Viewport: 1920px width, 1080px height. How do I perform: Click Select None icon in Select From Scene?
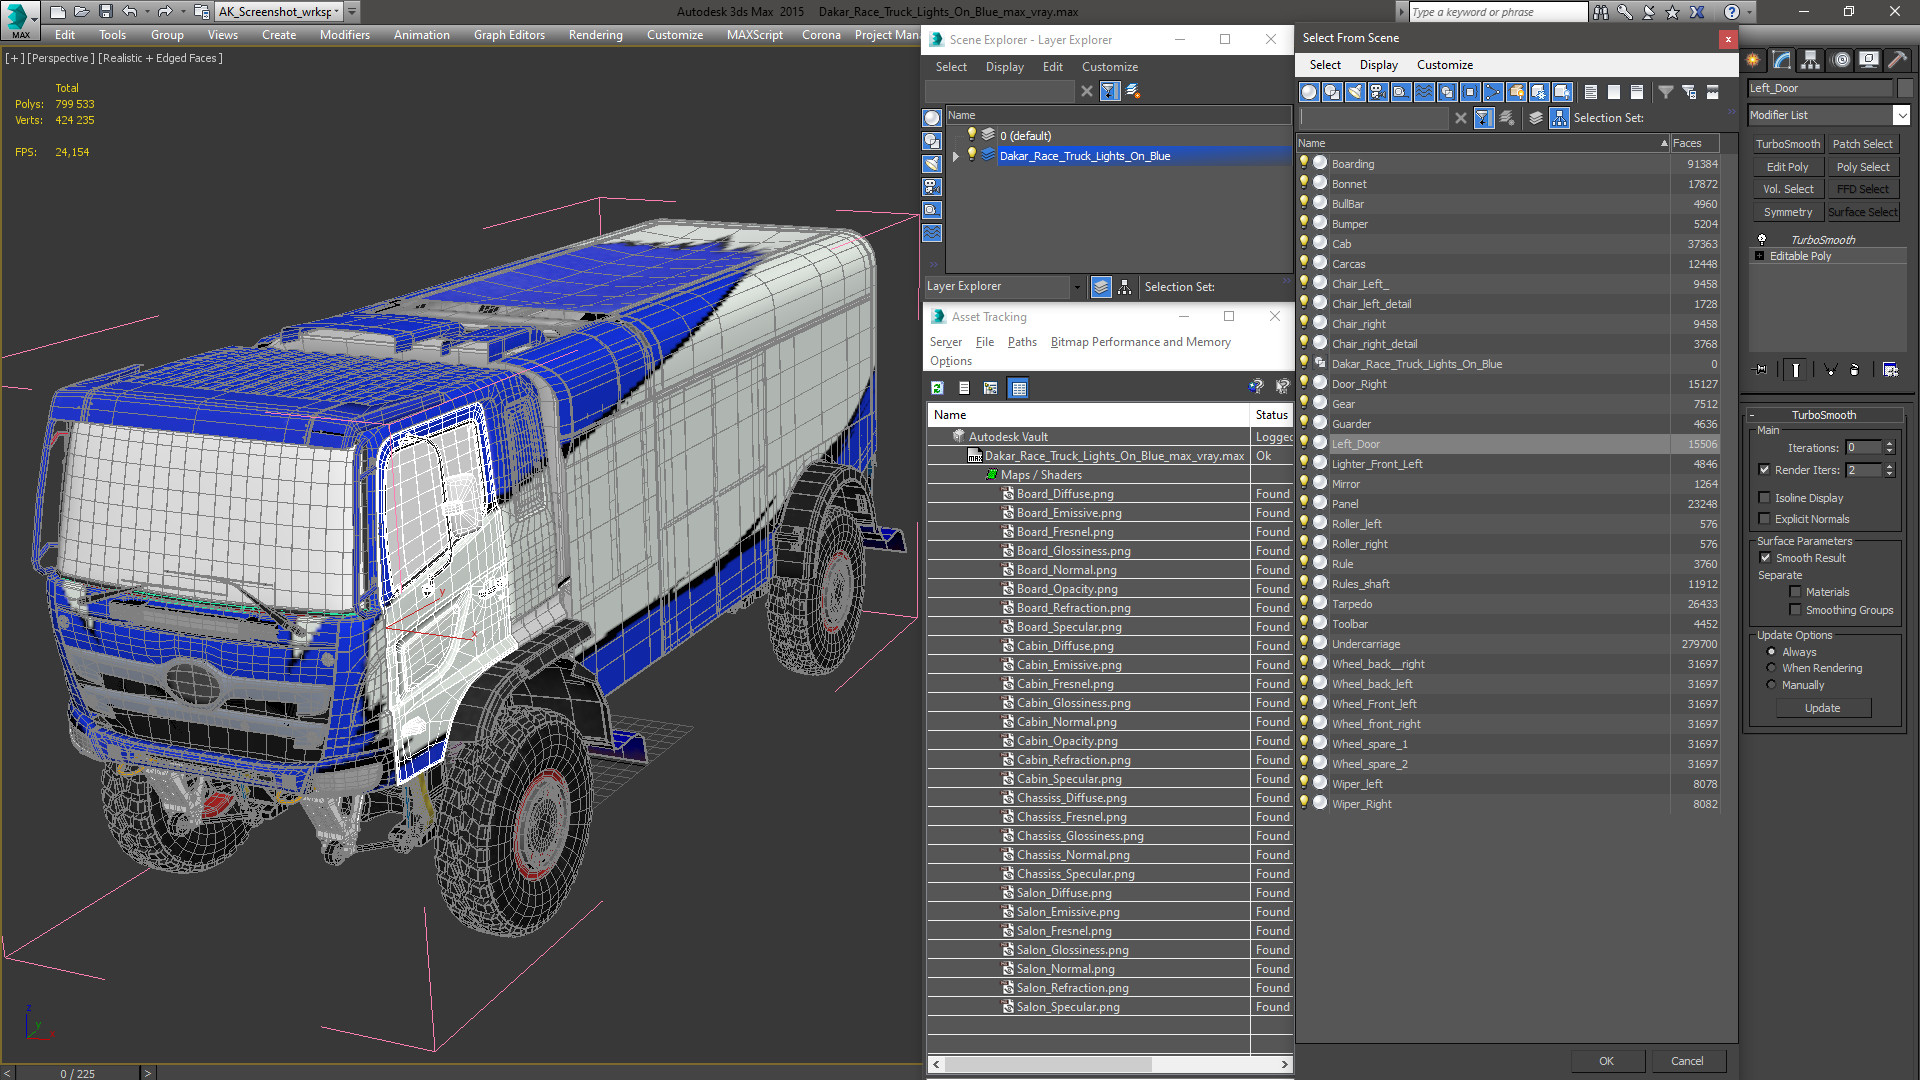coord(1614,92)
